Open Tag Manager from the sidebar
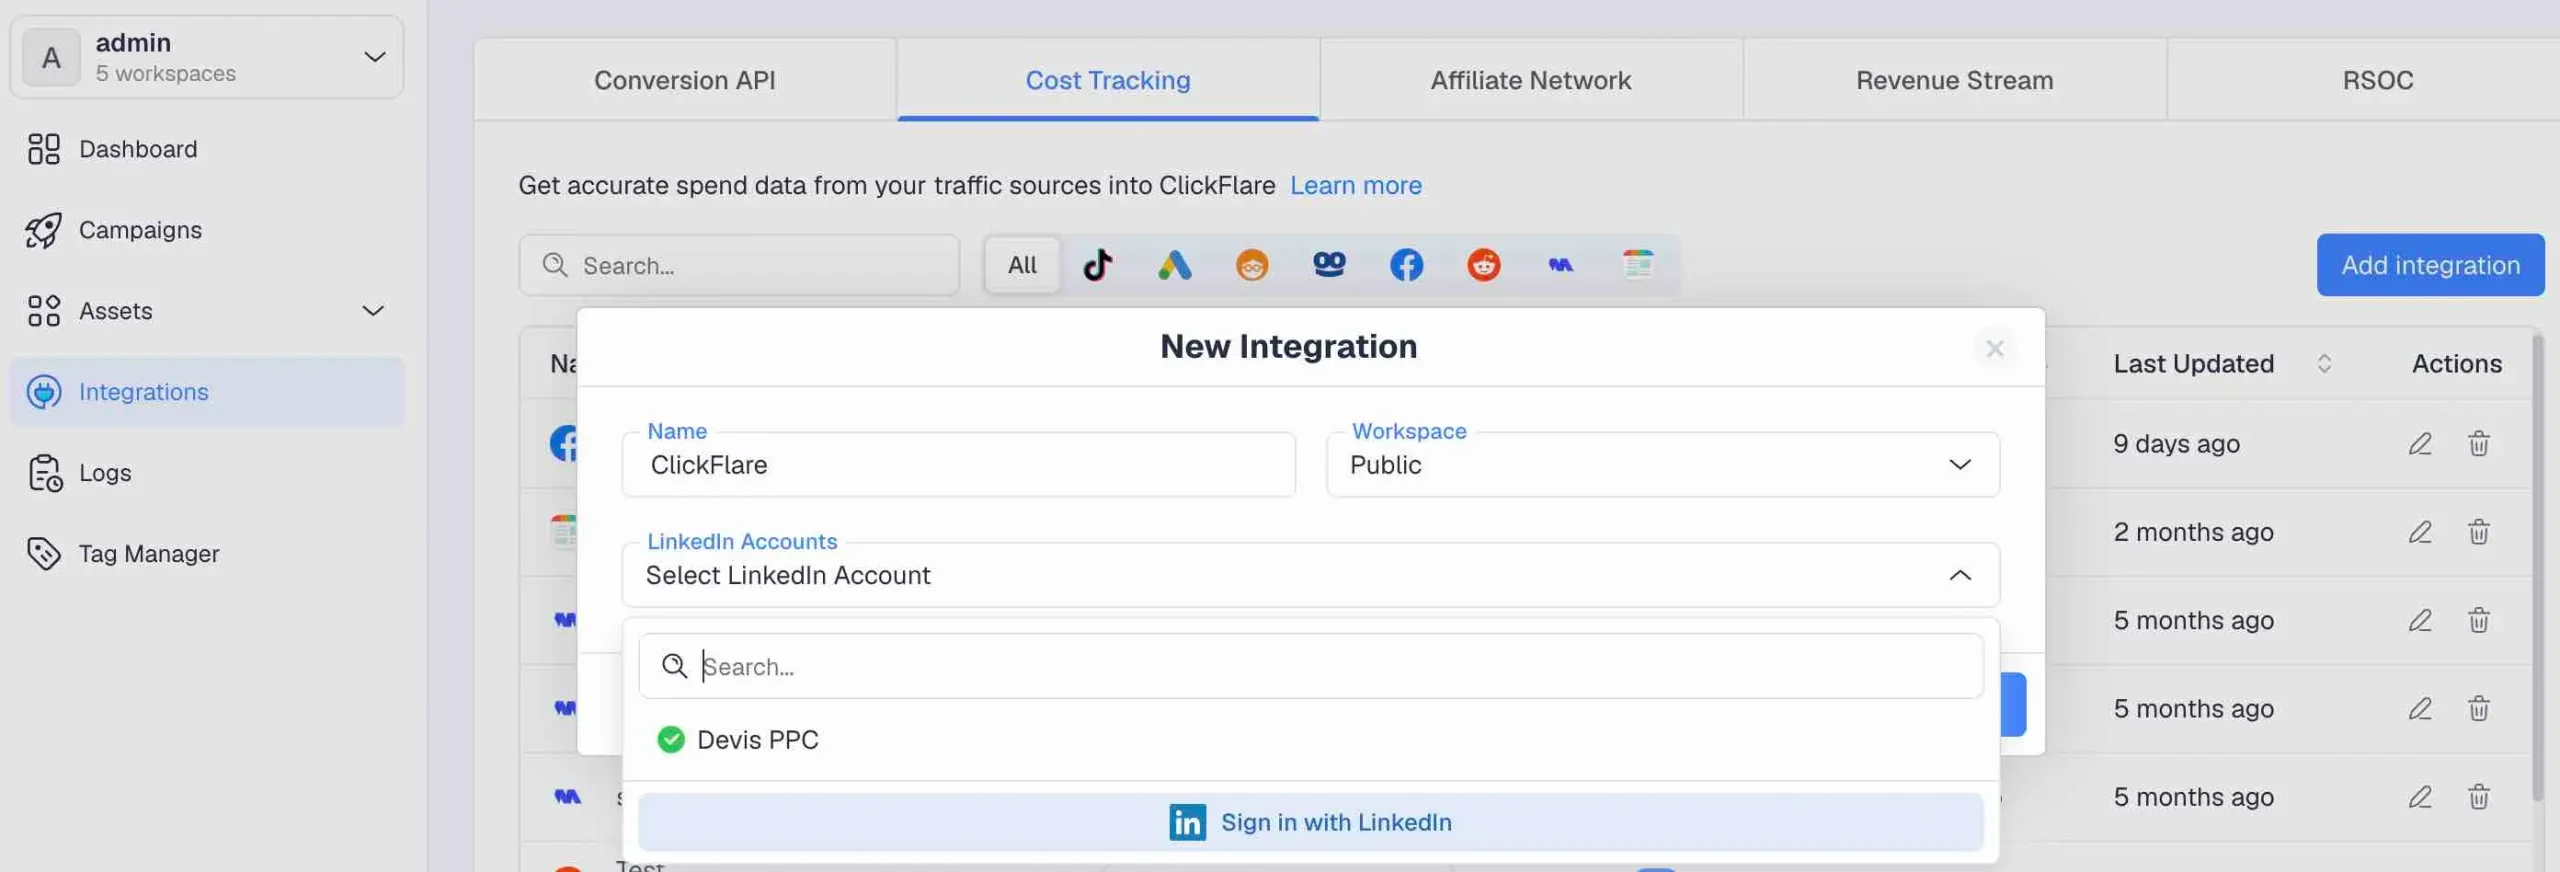Screen dimensions: 2560x872 click(x=207, y=553)
